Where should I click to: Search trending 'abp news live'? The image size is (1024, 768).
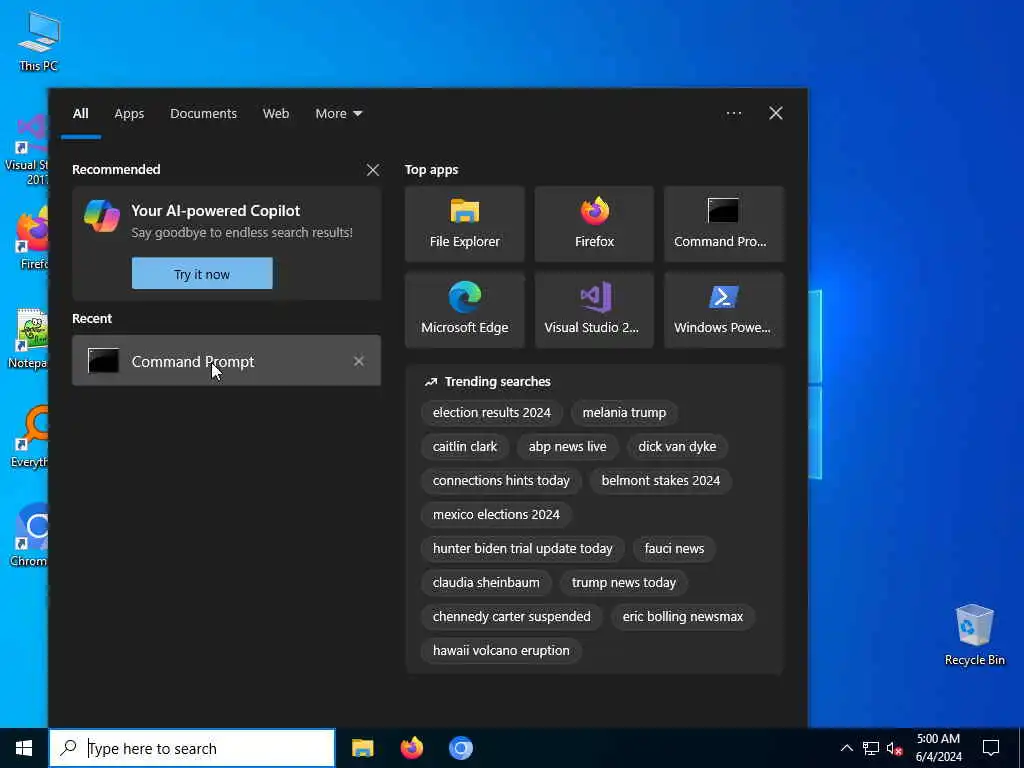tap(567, 447)
